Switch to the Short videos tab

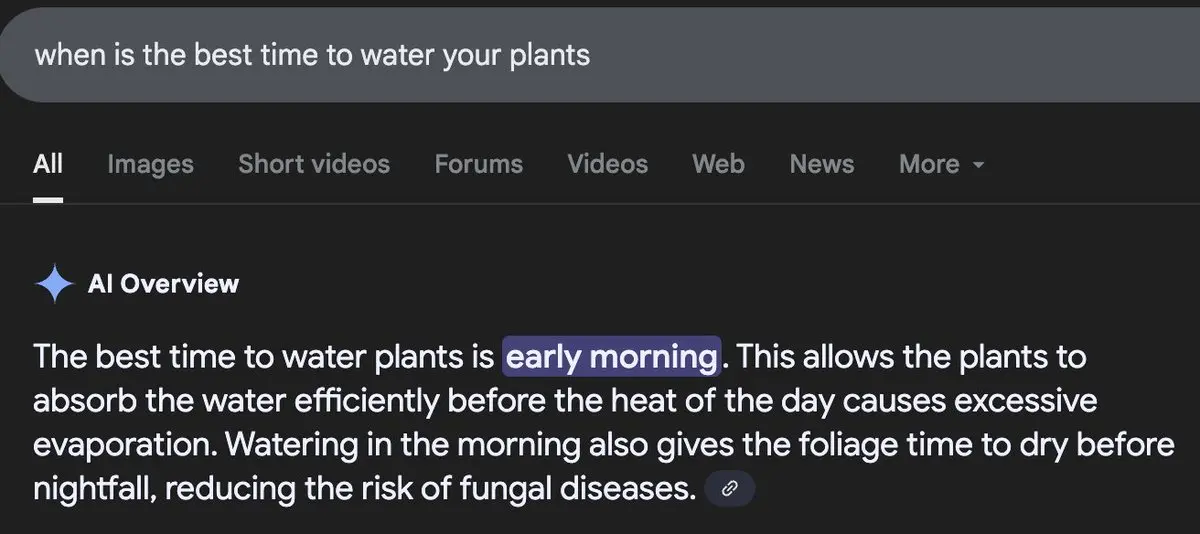pyautogui.click(x=314, y=164)
